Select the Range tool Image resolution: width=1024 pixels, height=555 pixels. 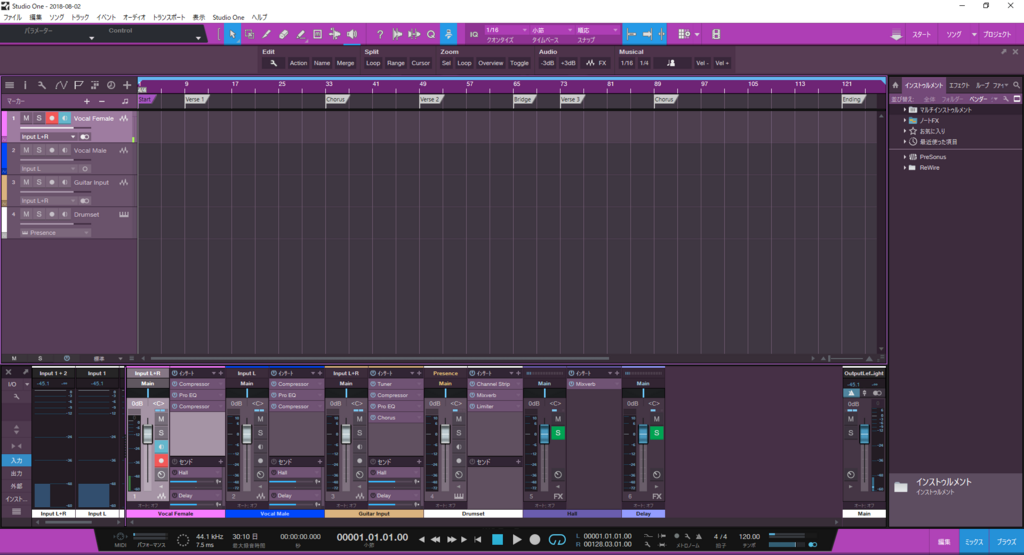click(249, 34)
